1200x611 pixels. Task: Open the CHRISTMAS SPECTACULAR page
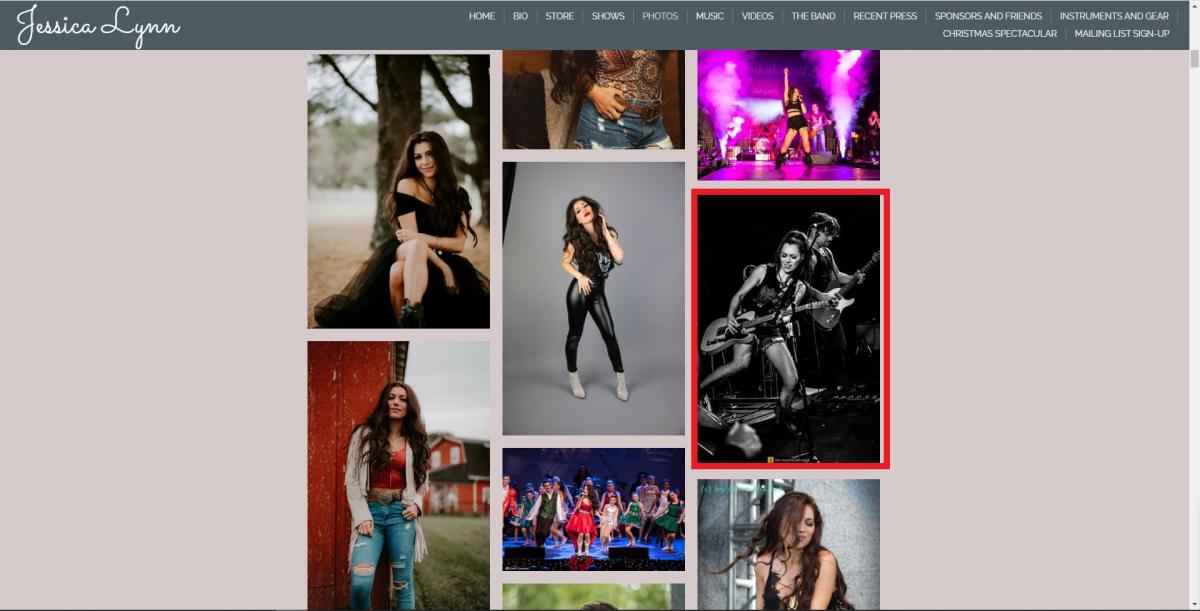(x=999, y=34)
